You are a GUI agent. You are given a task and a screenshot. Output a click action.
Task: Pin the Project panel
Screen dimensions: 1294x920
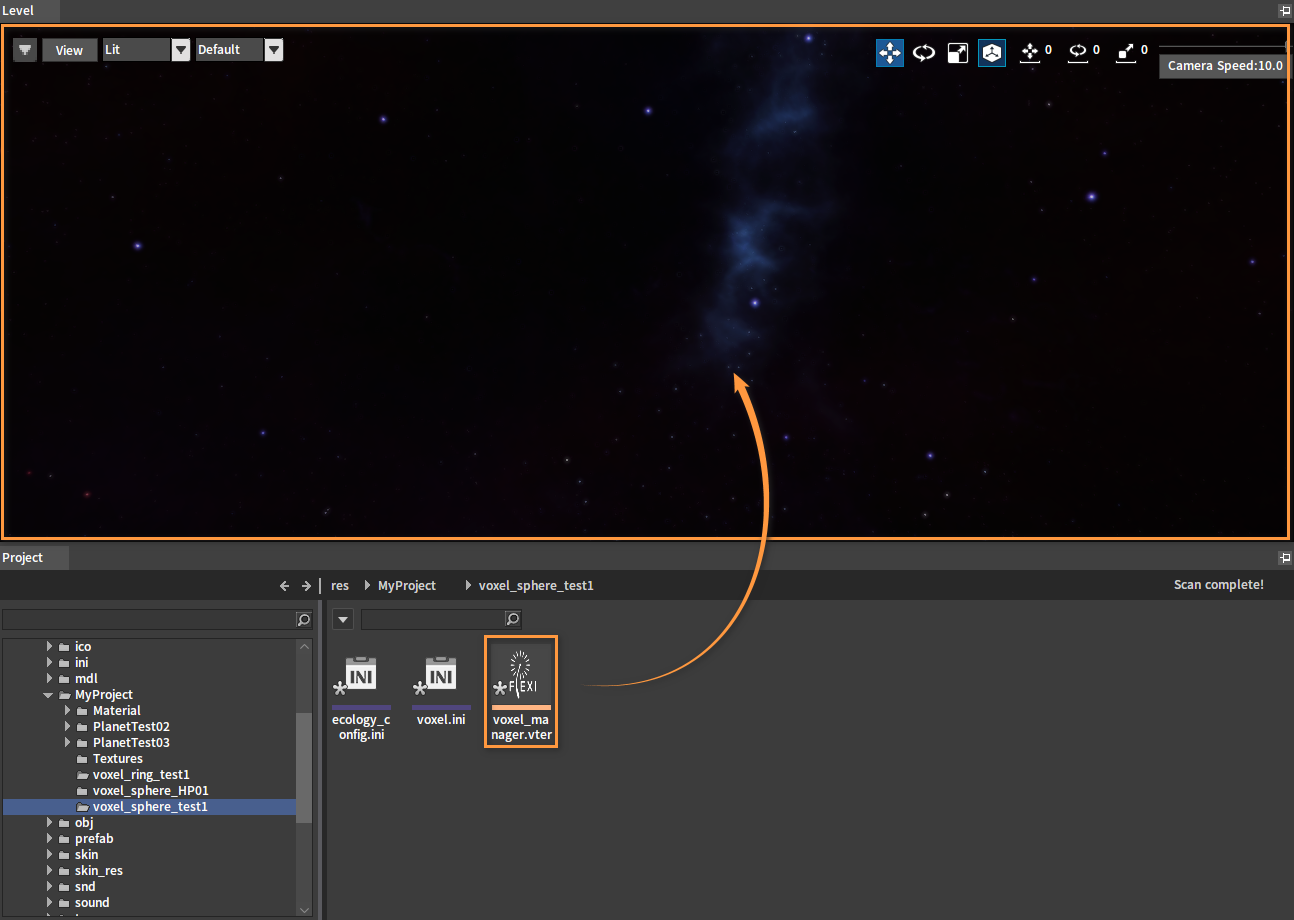(1285, 558)
